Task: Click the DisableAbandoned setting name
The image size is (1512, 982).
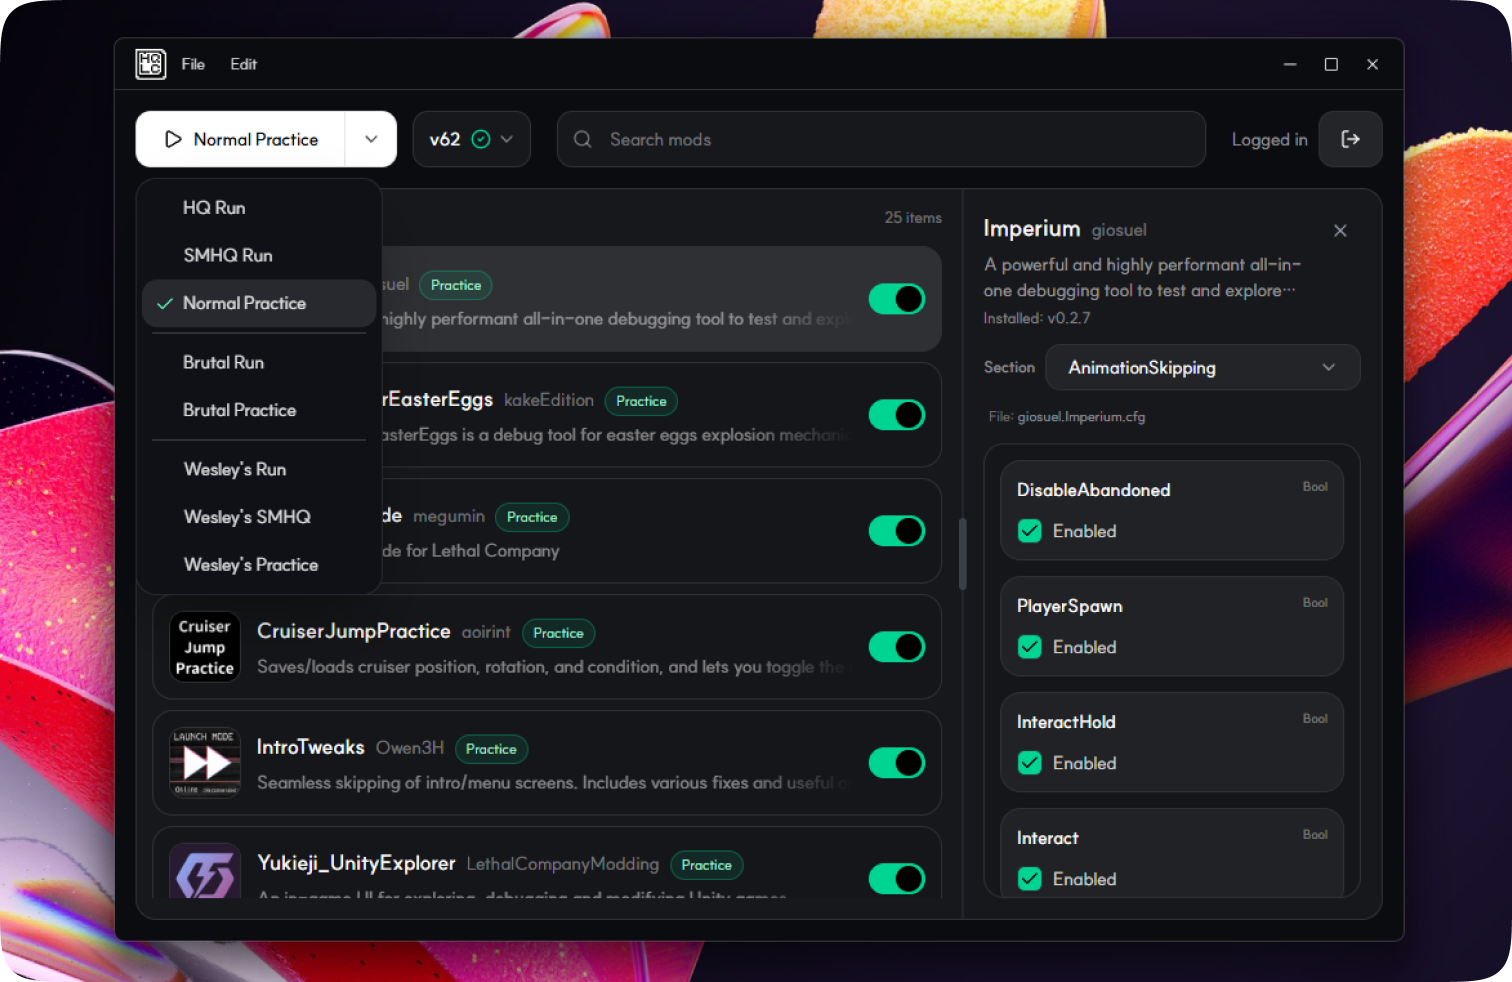Action: pos(1094,490)
